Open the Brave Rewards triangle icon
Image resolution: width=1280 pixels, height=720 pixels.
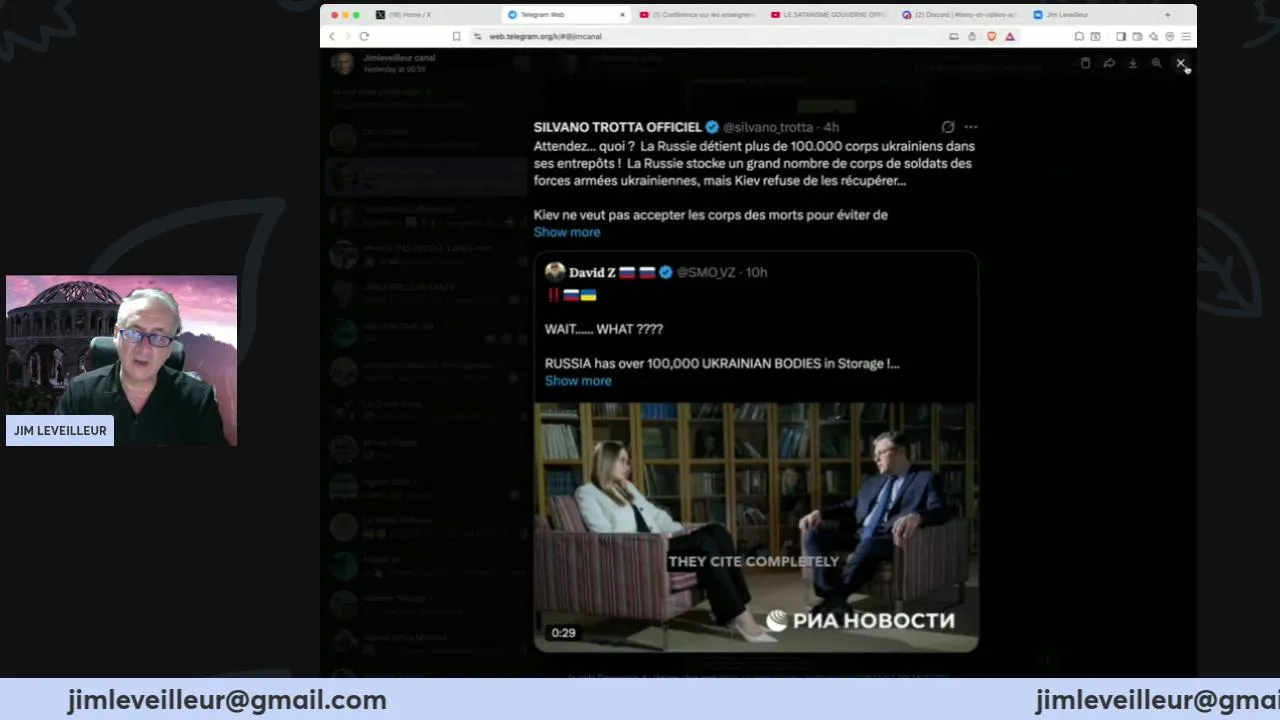click(x=1010, y=36)
